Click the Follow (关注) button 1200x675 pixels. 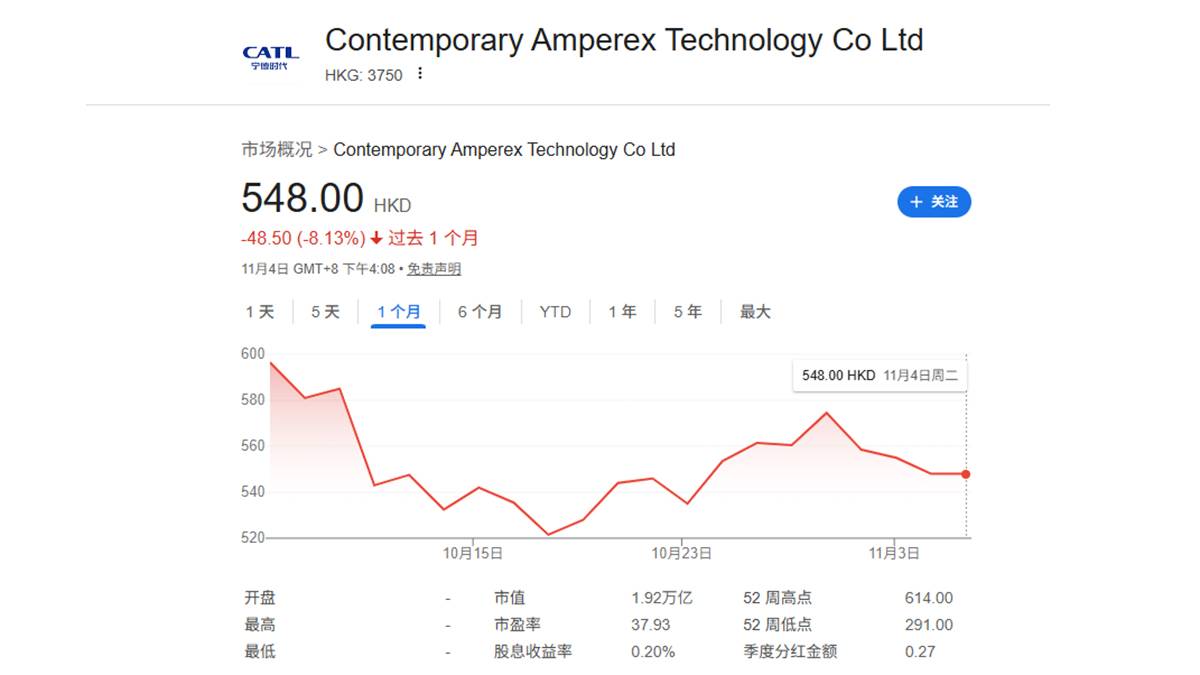tap(934, 202)
